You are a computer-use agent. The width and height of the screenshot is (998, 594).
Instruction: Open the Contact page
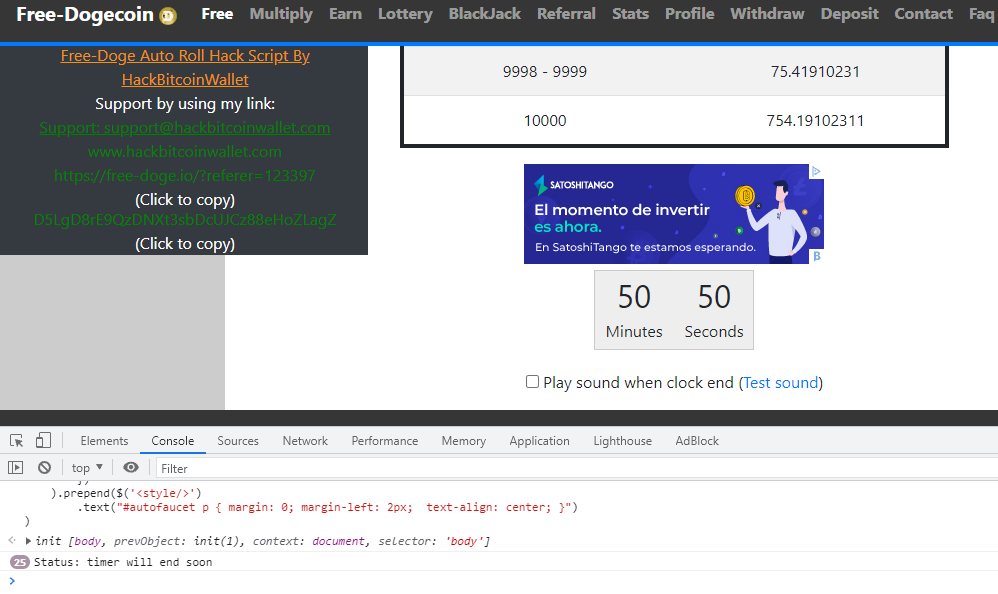(x=923, y=14)
